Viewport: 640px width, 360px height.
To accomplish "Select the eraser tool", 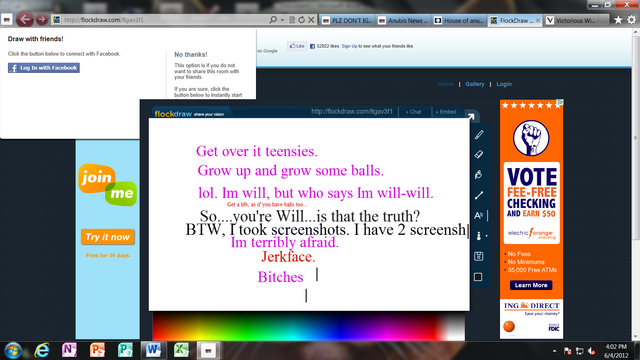I will 479,154.
